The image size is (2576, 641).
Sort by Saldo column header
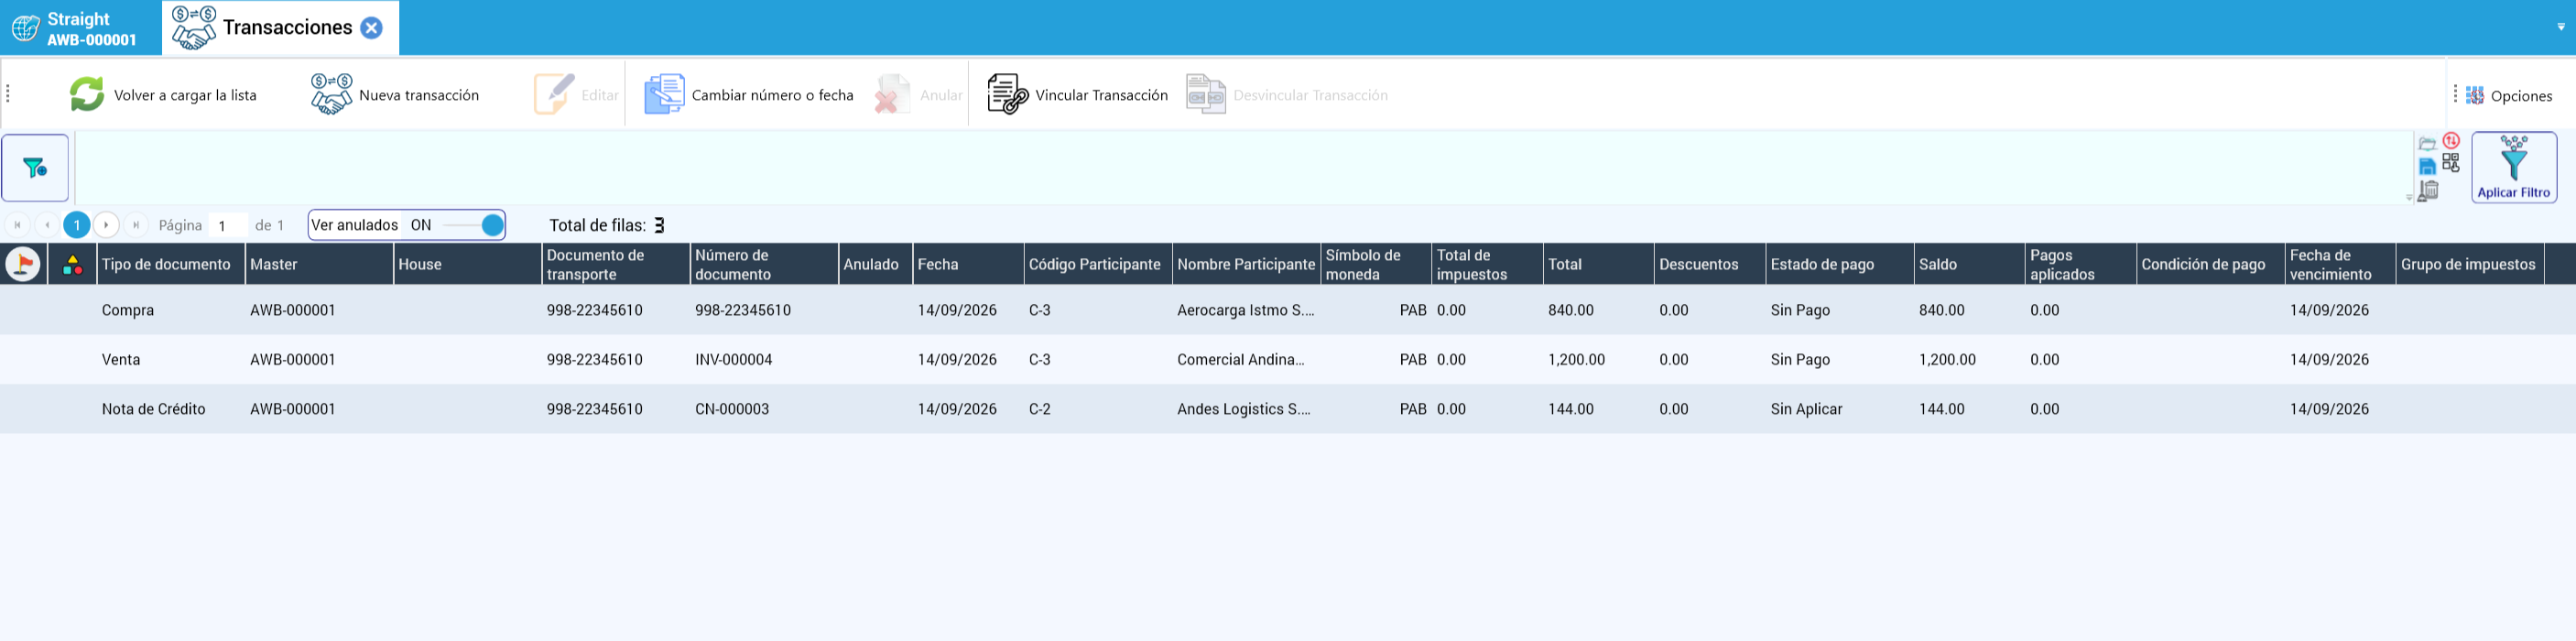(1969, 264)
